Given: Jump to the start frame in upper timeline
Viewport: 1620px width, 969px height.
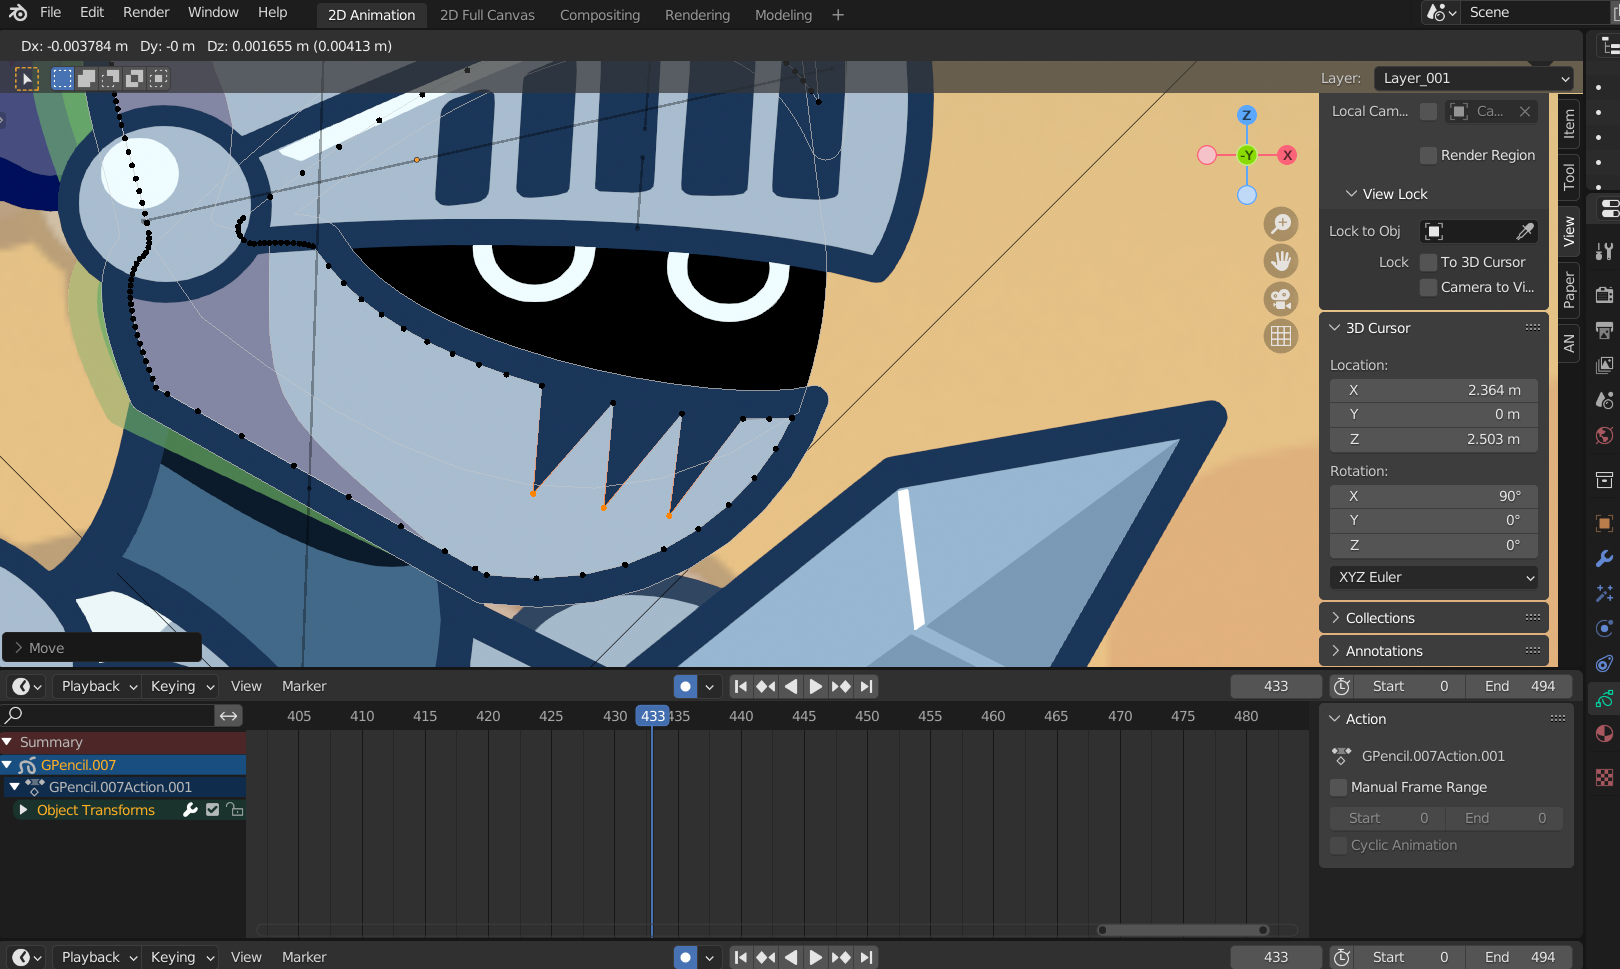Looking at the screenshot, I should pyautogui.click(x=740, y=686).
